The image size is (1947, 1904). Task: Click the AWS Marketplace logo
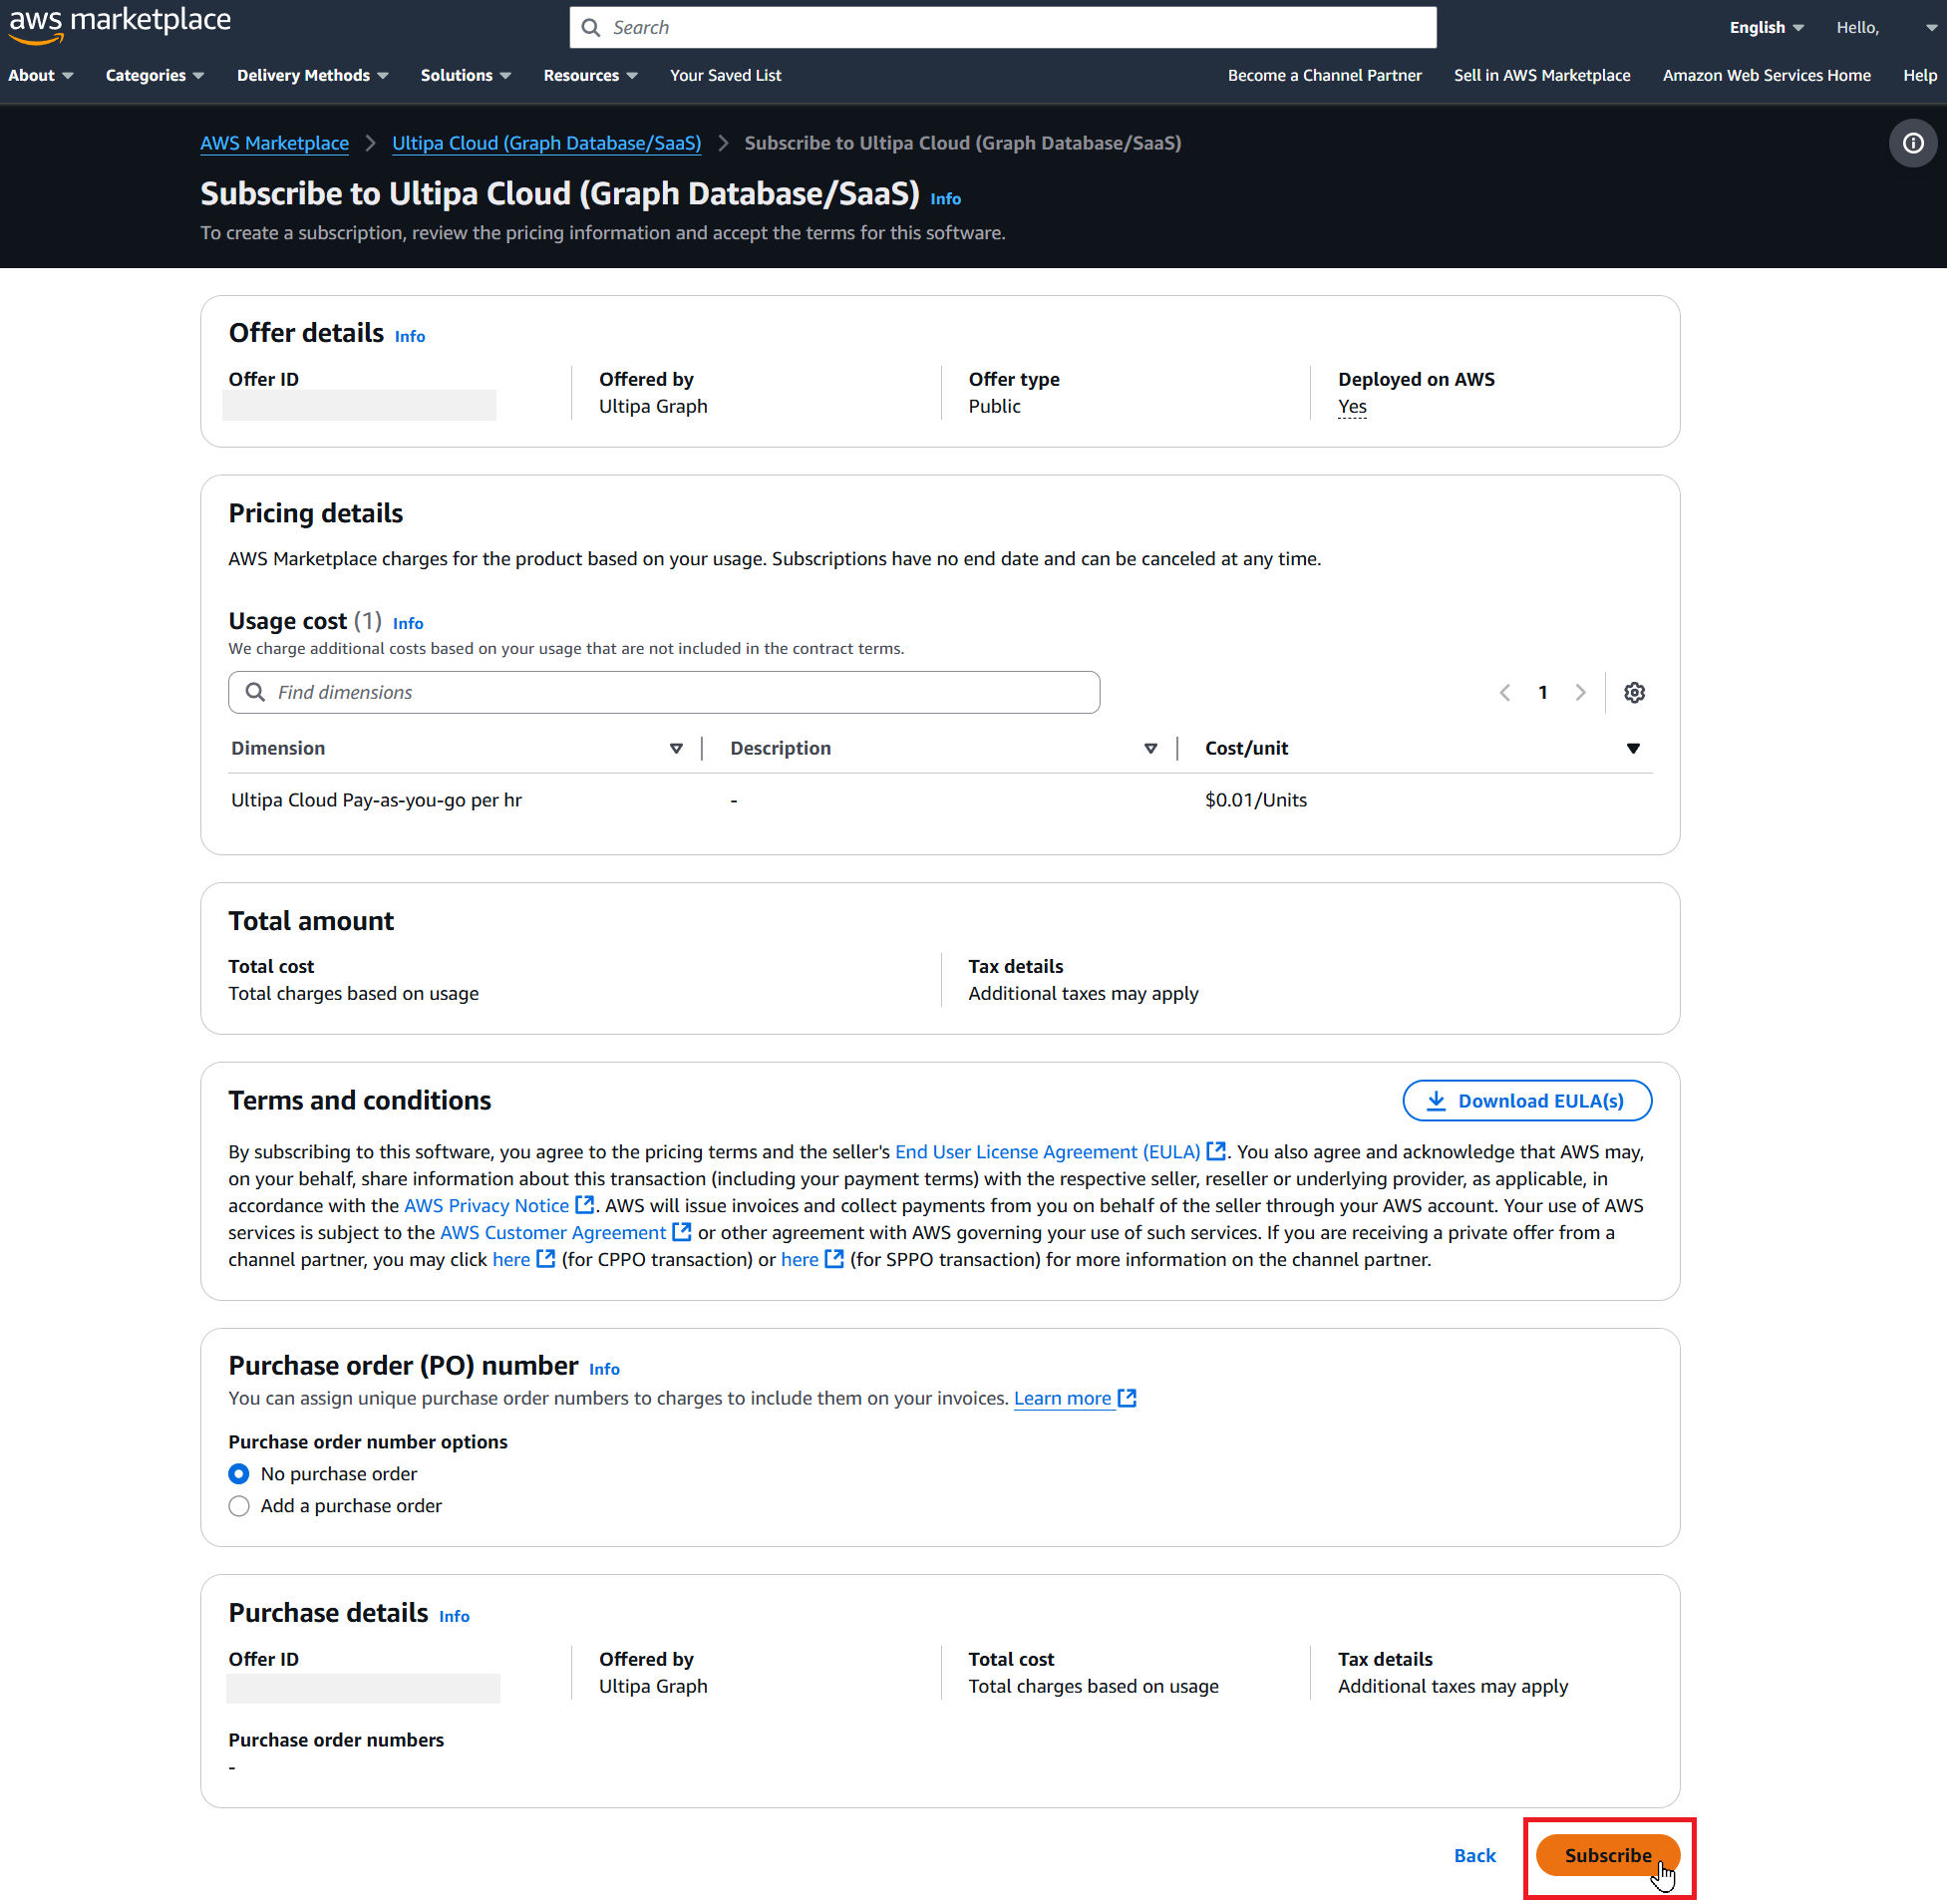(x=120, y=24)
